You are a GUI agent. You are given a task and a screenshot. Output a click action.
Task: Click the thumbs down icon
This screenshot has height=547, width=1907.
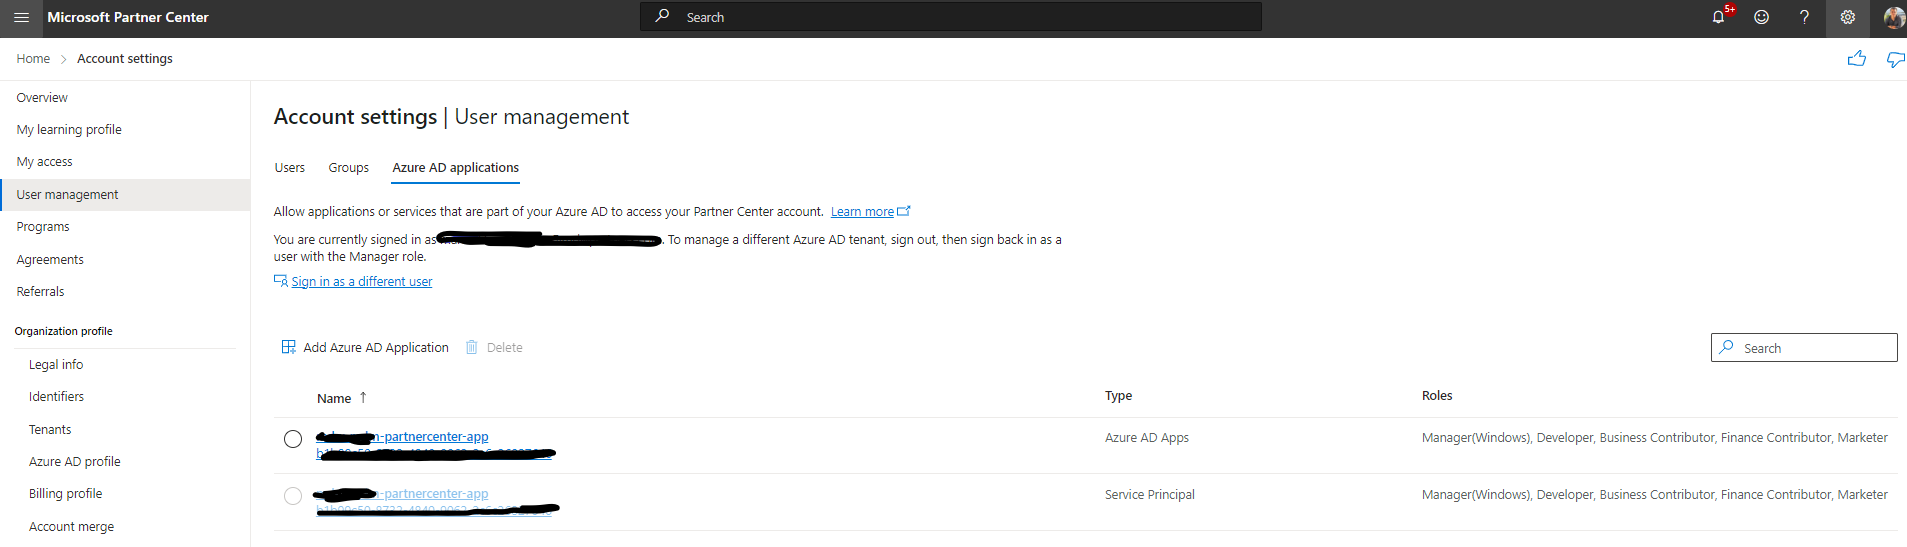coord(1895,59)
